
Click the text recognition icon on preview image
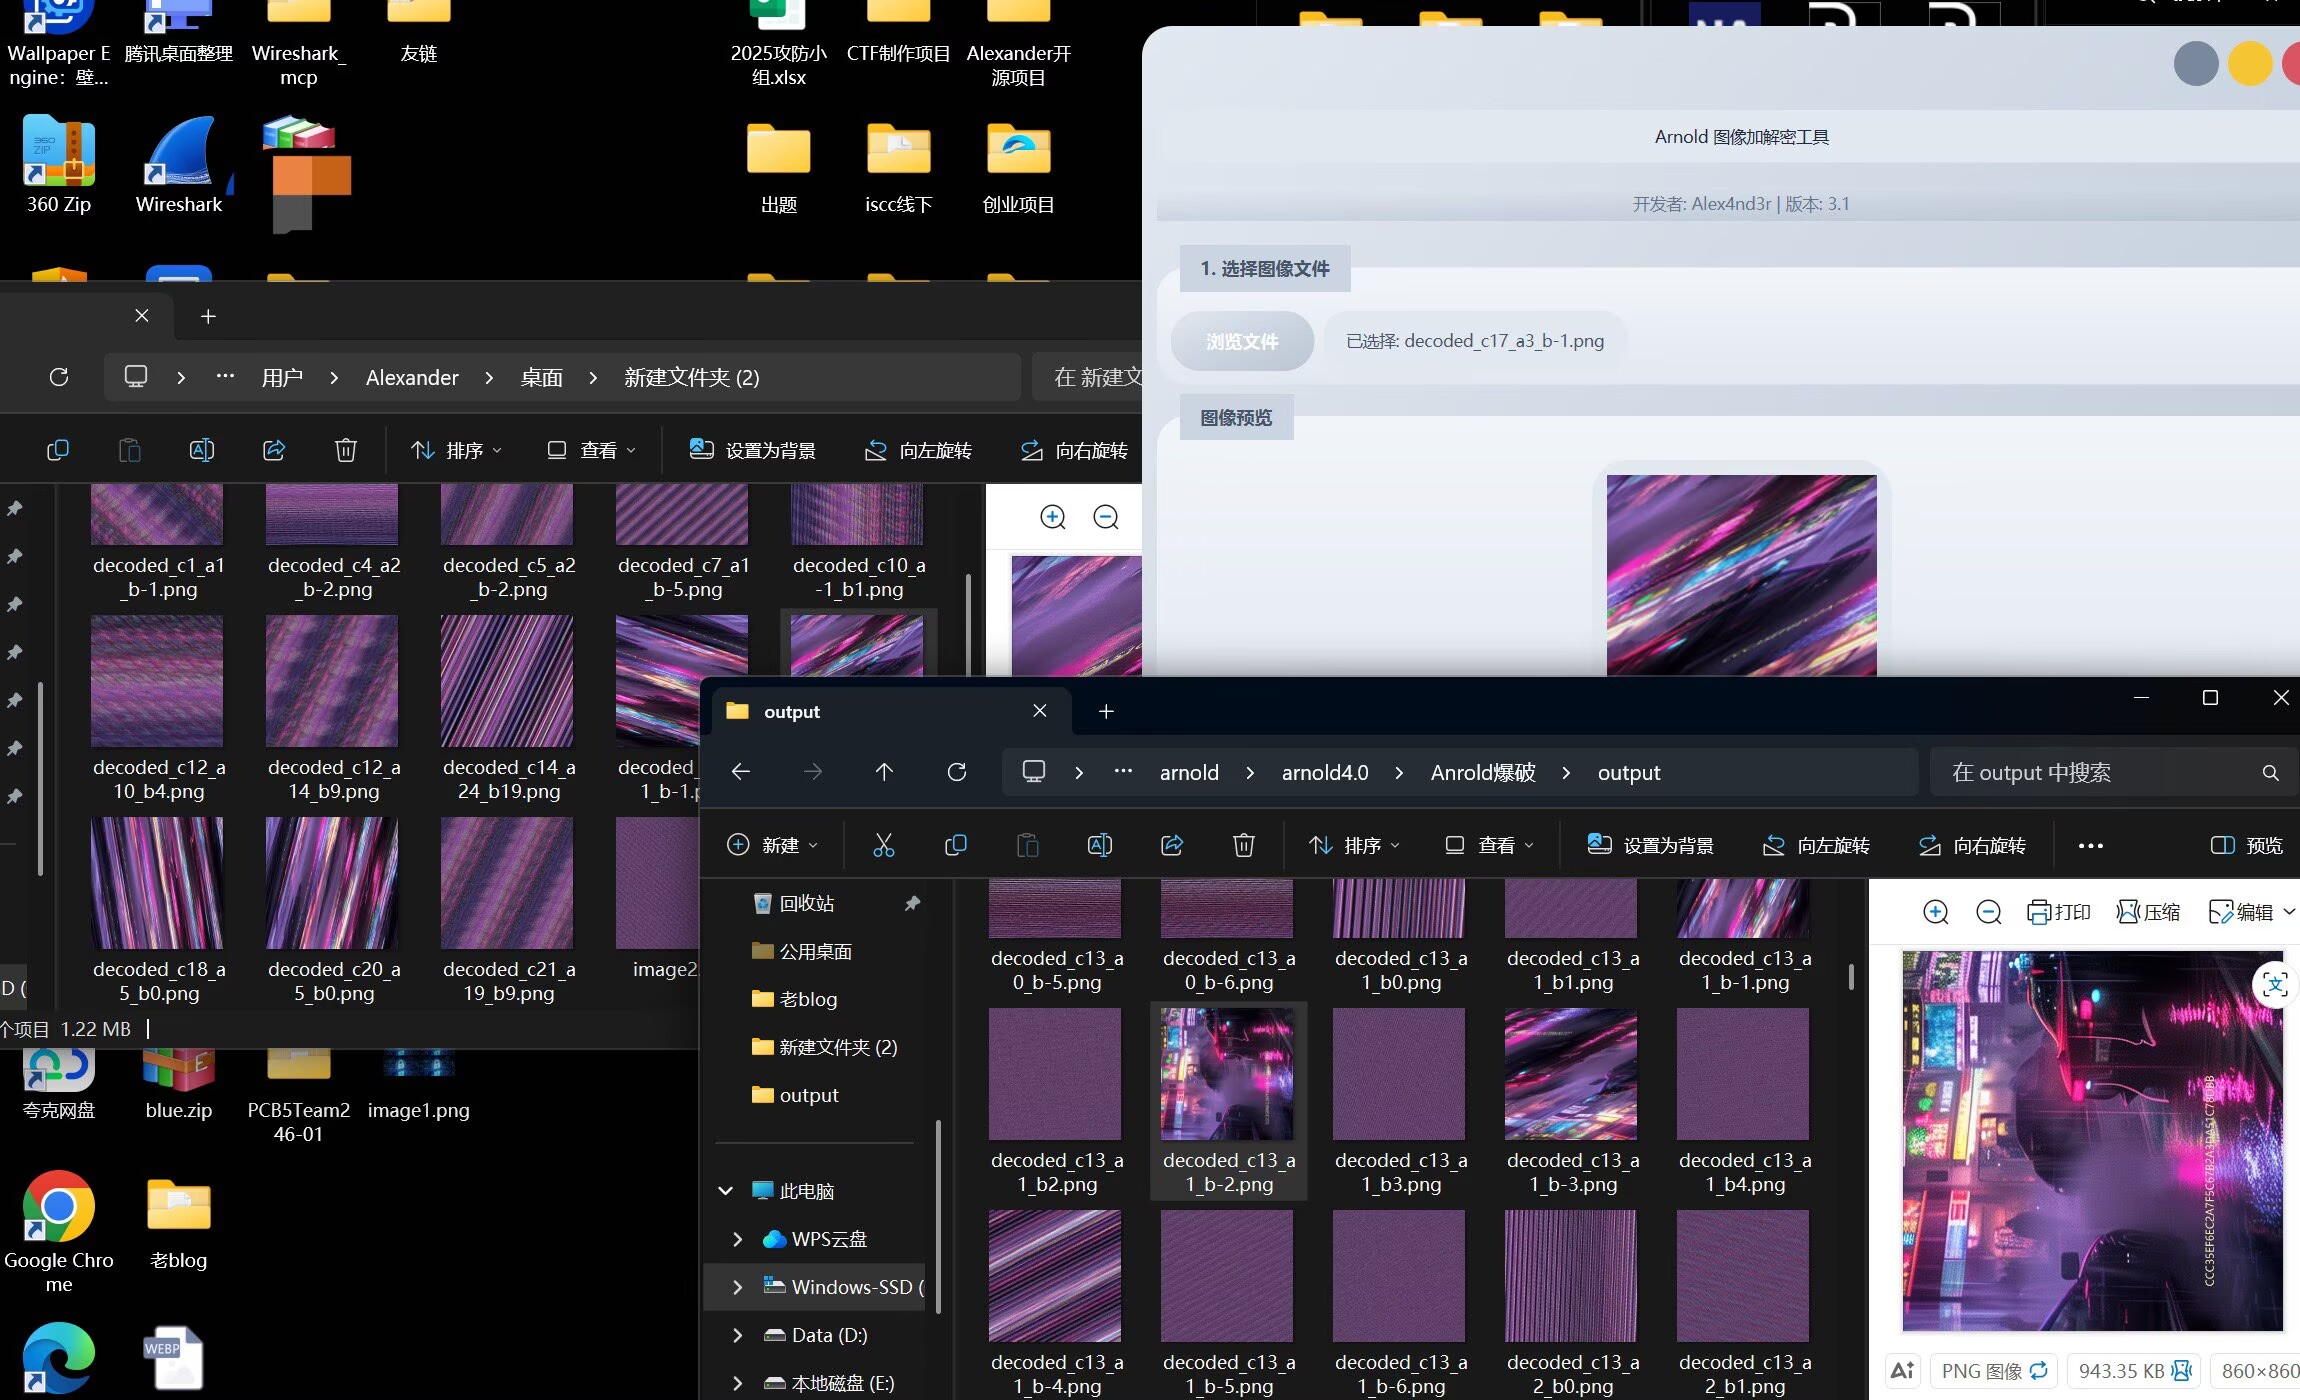click(2274, 985)
